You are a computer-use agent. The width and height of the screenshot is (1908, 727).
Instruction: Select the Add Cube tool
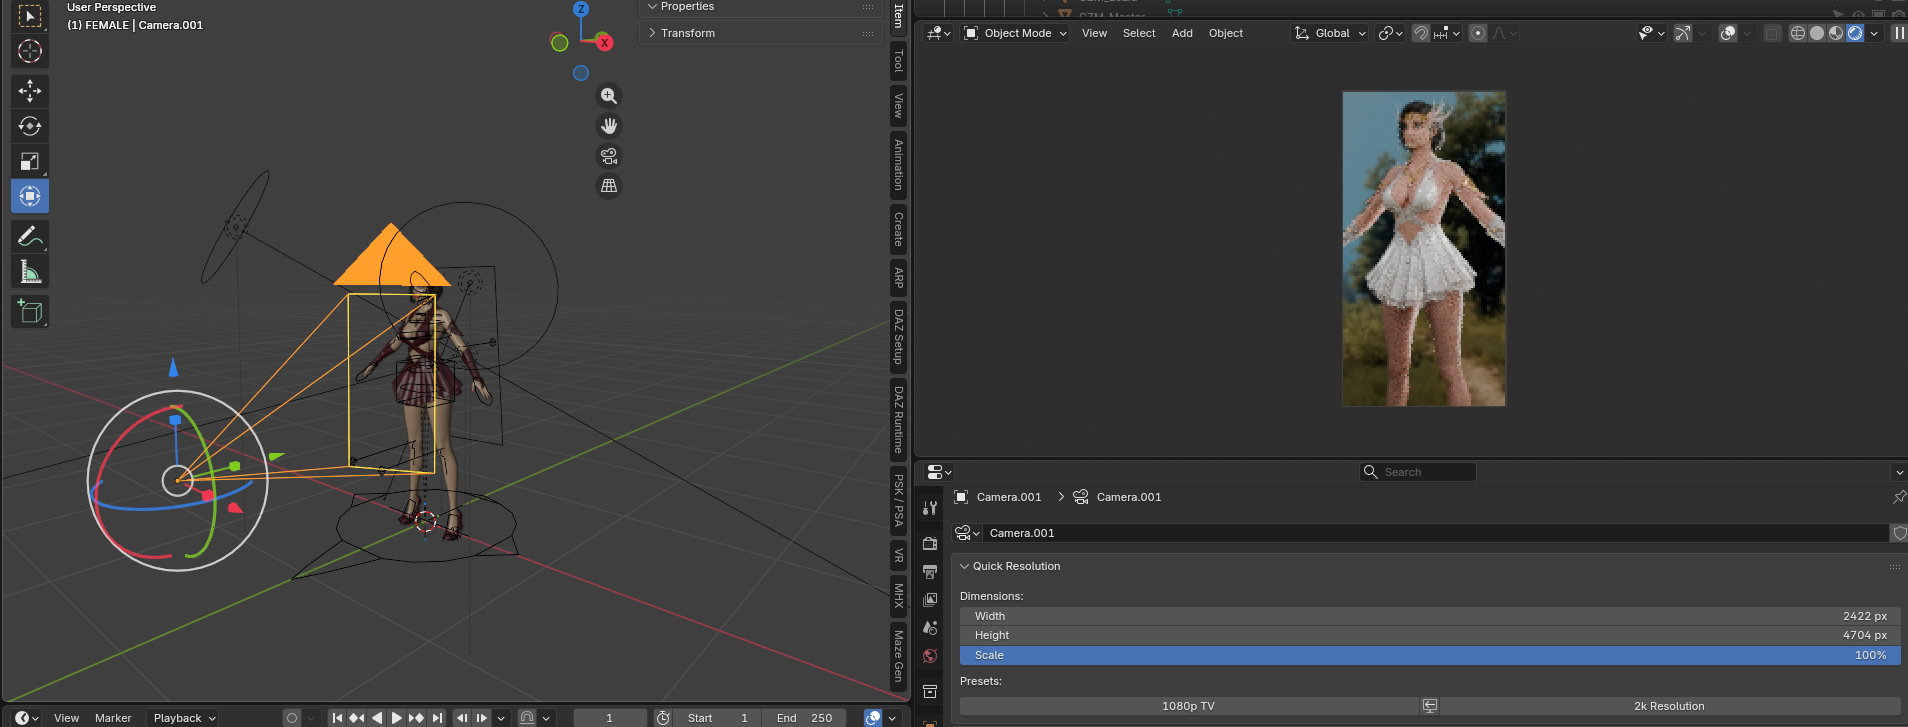(30, 312)
